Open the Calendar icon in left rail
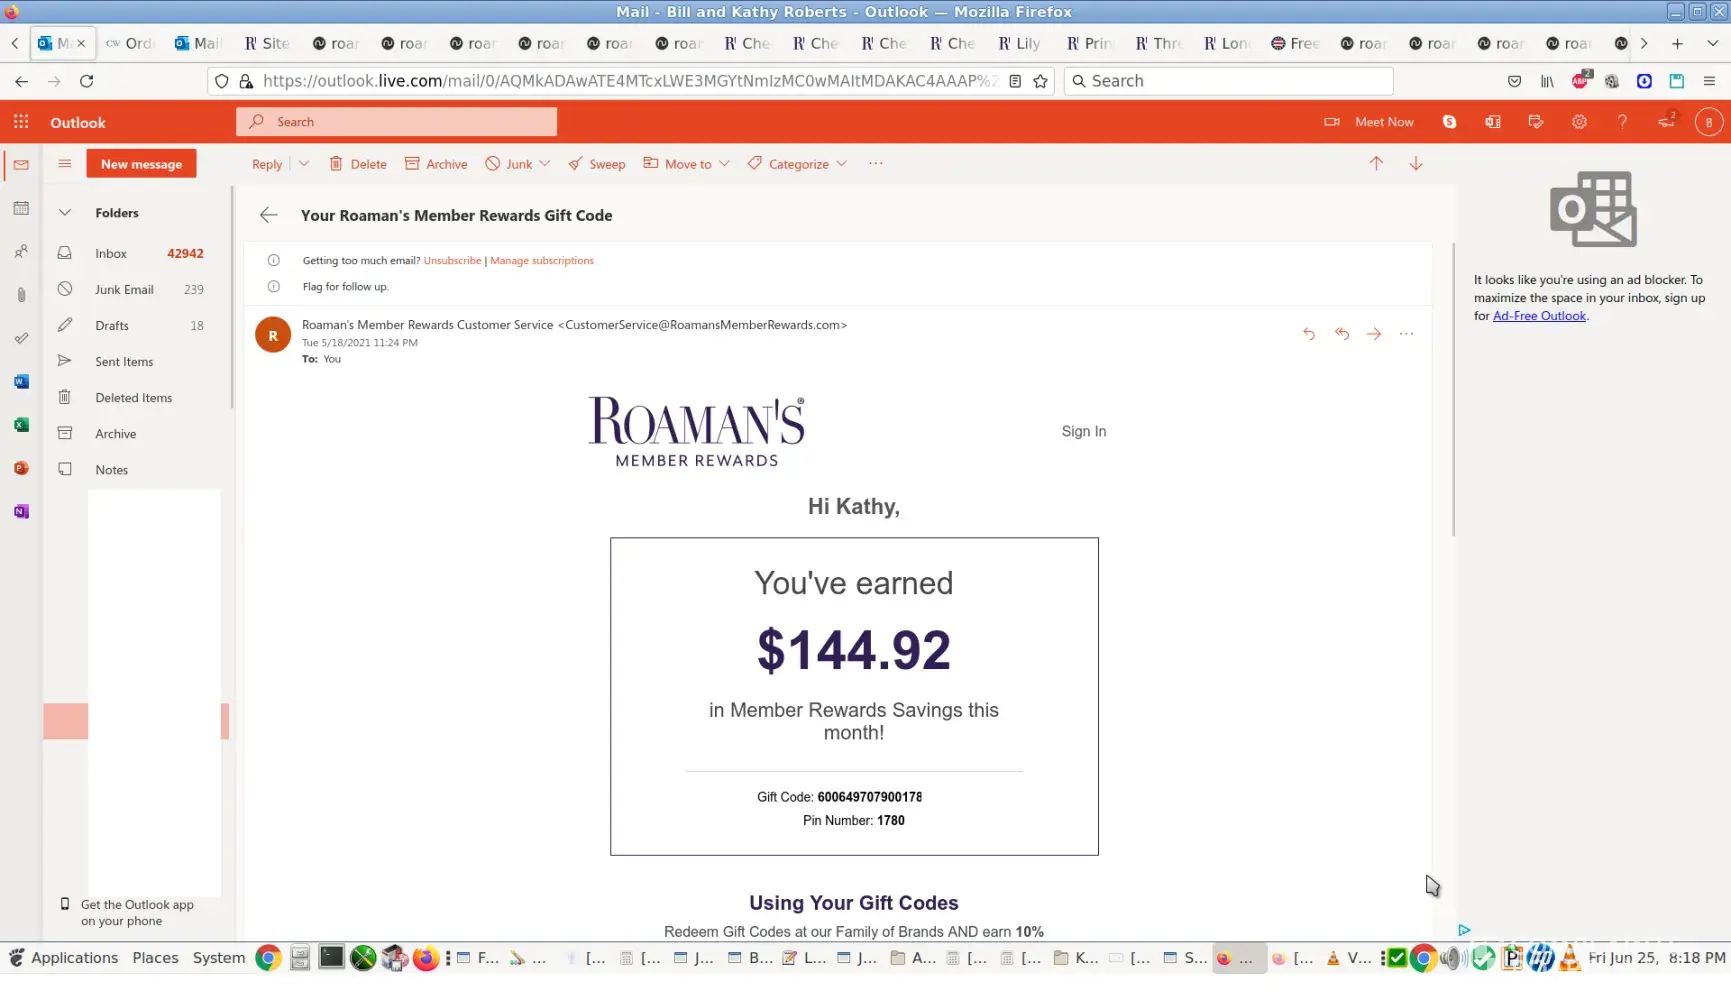The image size is (1731, 1000). pyautogui.click(x=21, y=209)
